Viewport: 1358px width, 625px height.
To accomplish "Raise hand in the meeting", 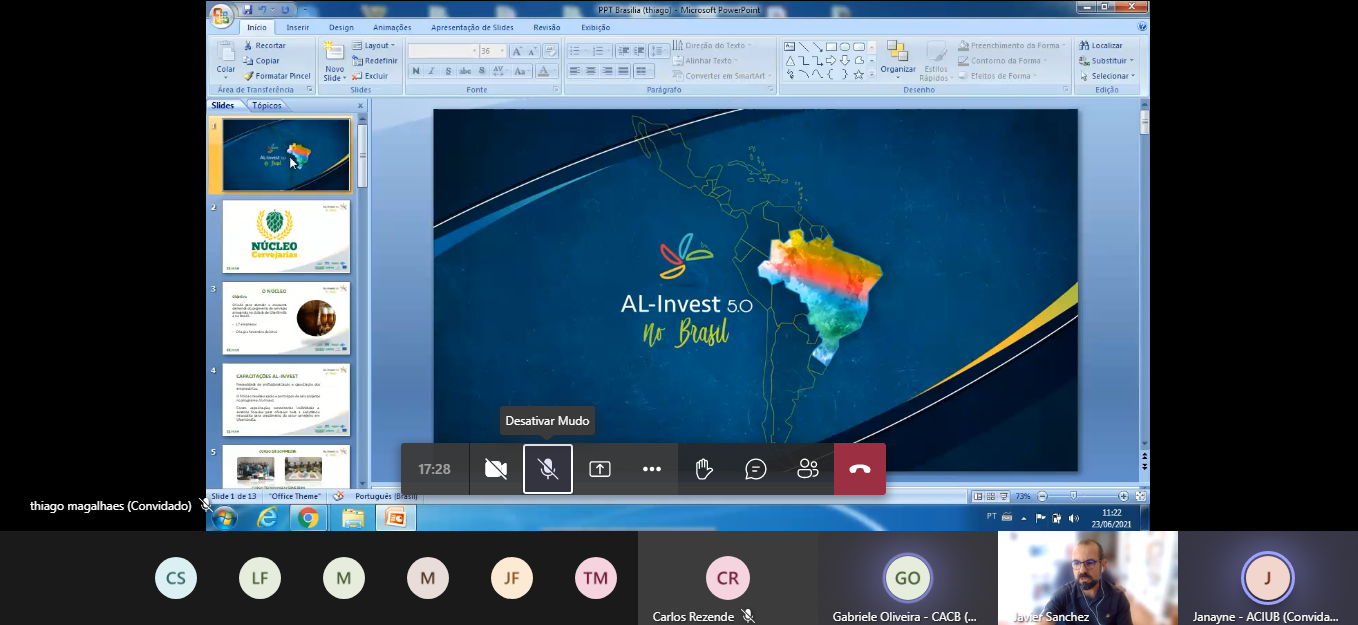I will click(704, 469).
